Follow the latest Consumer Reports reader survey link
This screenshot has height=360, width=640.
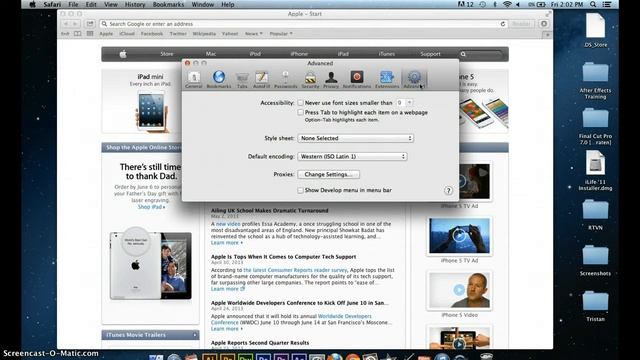295,270
